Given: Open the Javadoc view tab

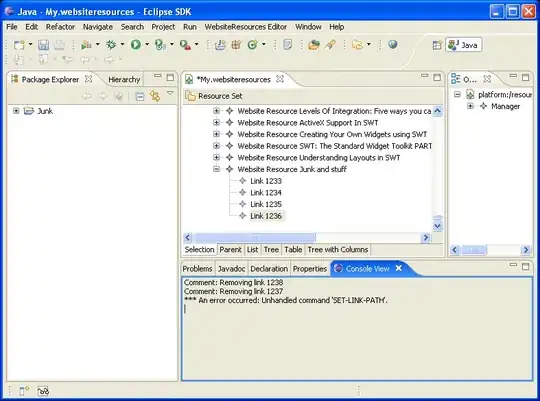Looking at the screenshot, I should (x=231, y=269).
